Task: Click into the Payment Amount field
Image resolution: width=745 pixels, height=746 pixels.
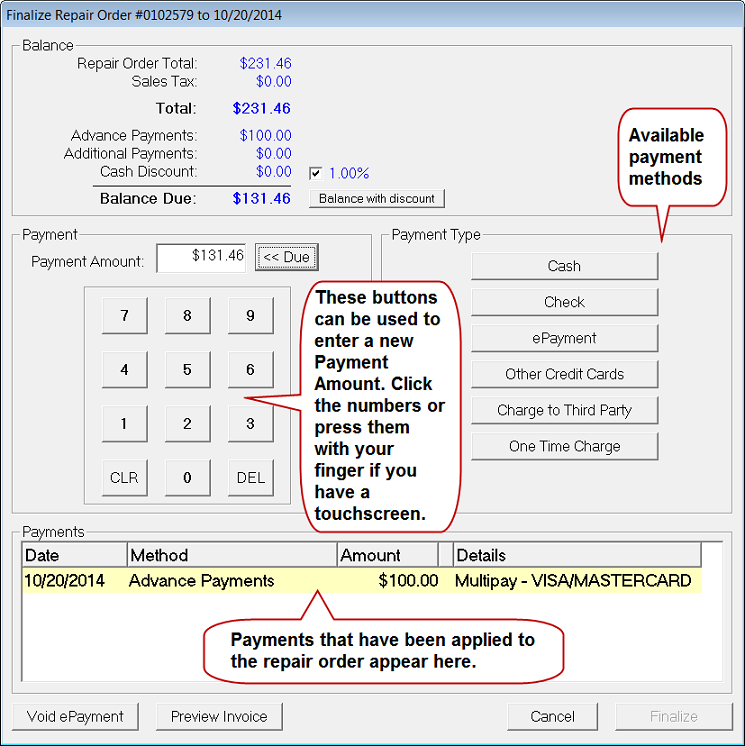Action: tap(202, 257)
